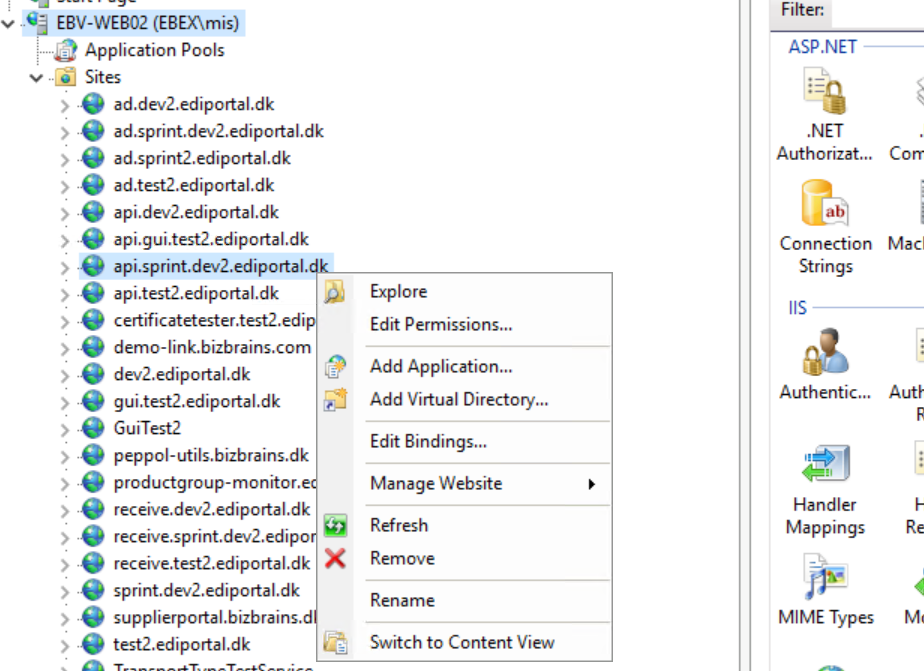This screenshot has height=671, width=924.
Task: Expand the ad.dev2.ediportal.dk site node
Action: click(65, 104)
